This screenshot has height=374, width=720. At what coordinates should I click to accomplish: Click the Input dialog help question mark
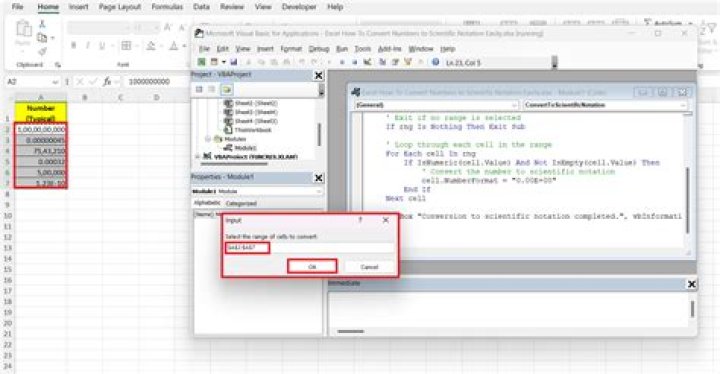point(360,220)
